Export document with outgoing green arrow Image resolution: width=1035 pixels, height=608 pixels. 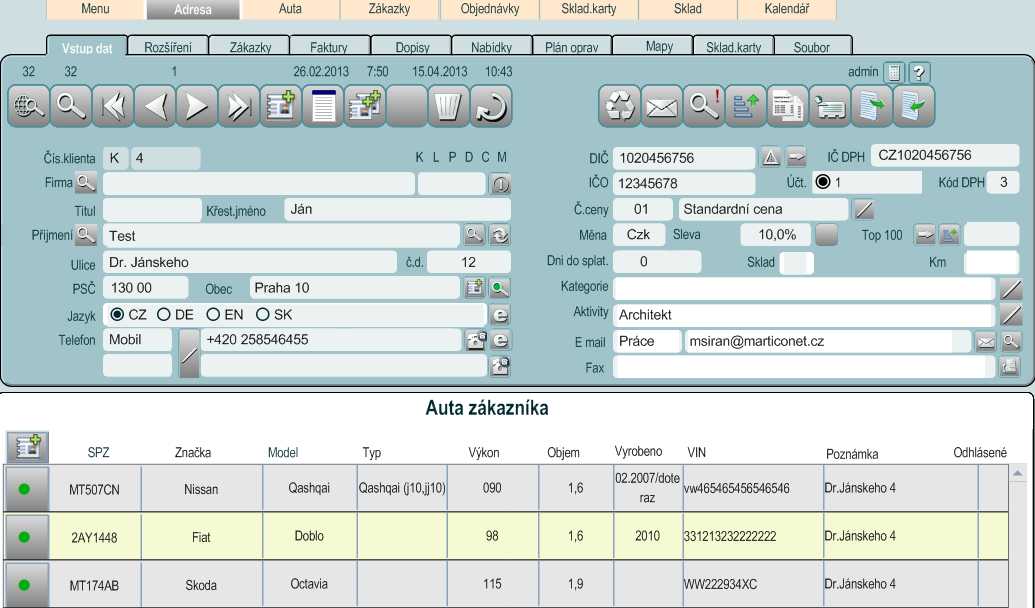pos(872,106)
